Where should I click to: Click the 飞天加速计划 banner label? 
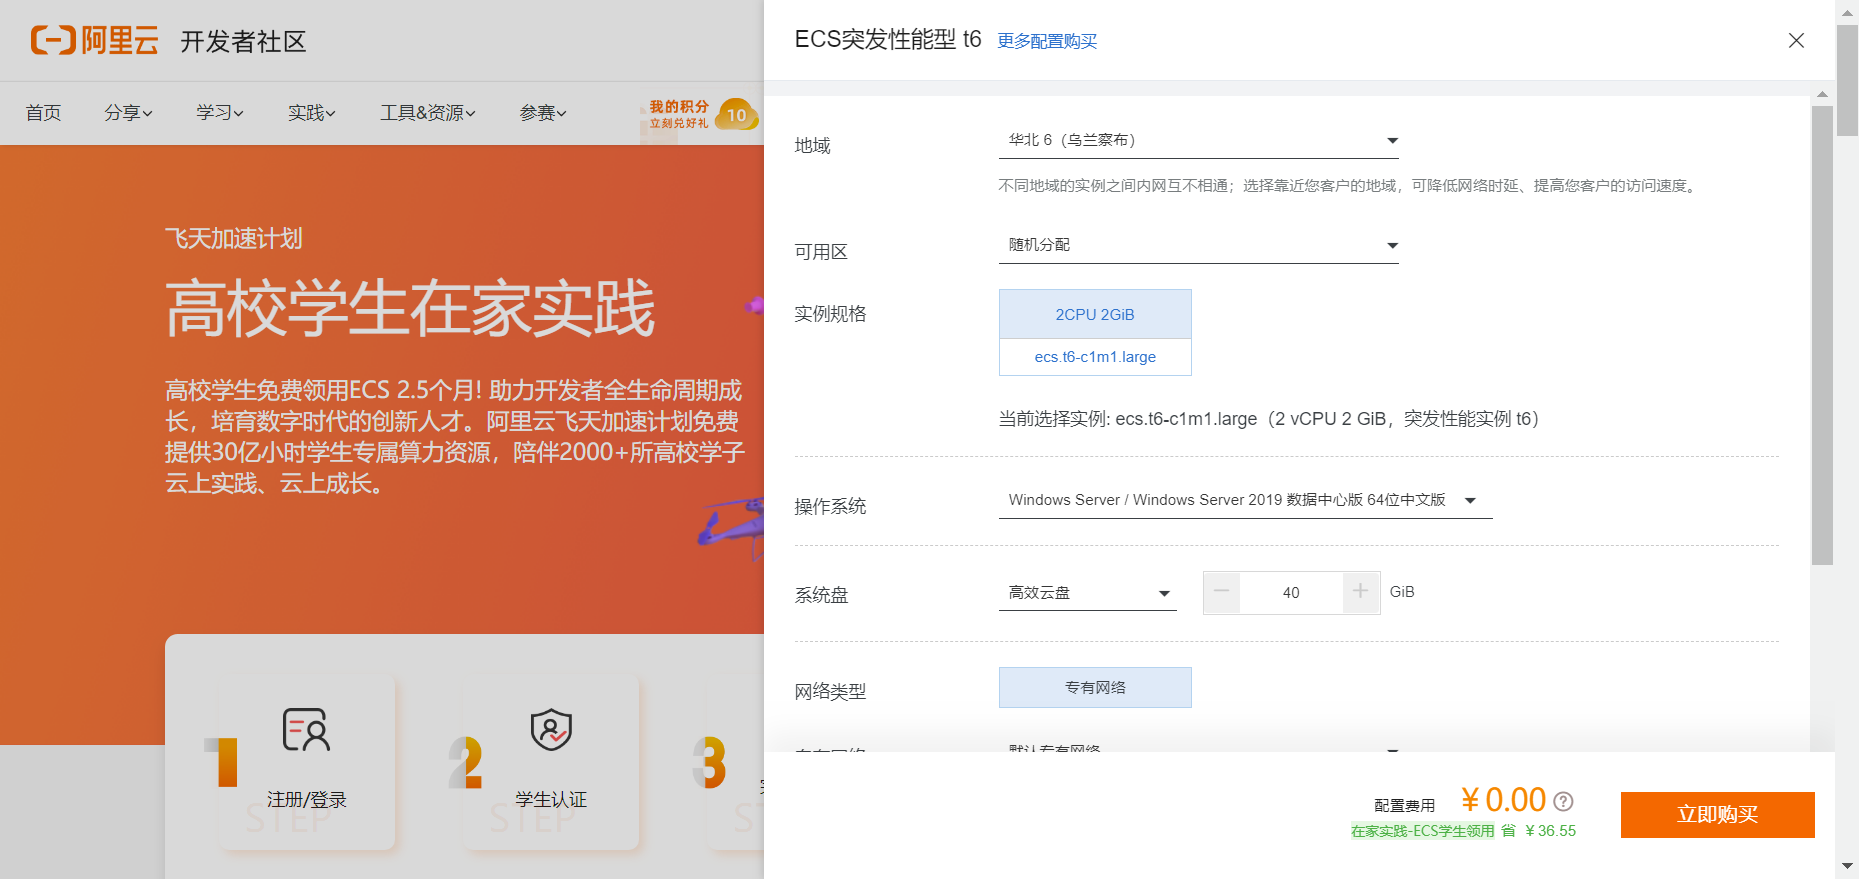[234, 238]
